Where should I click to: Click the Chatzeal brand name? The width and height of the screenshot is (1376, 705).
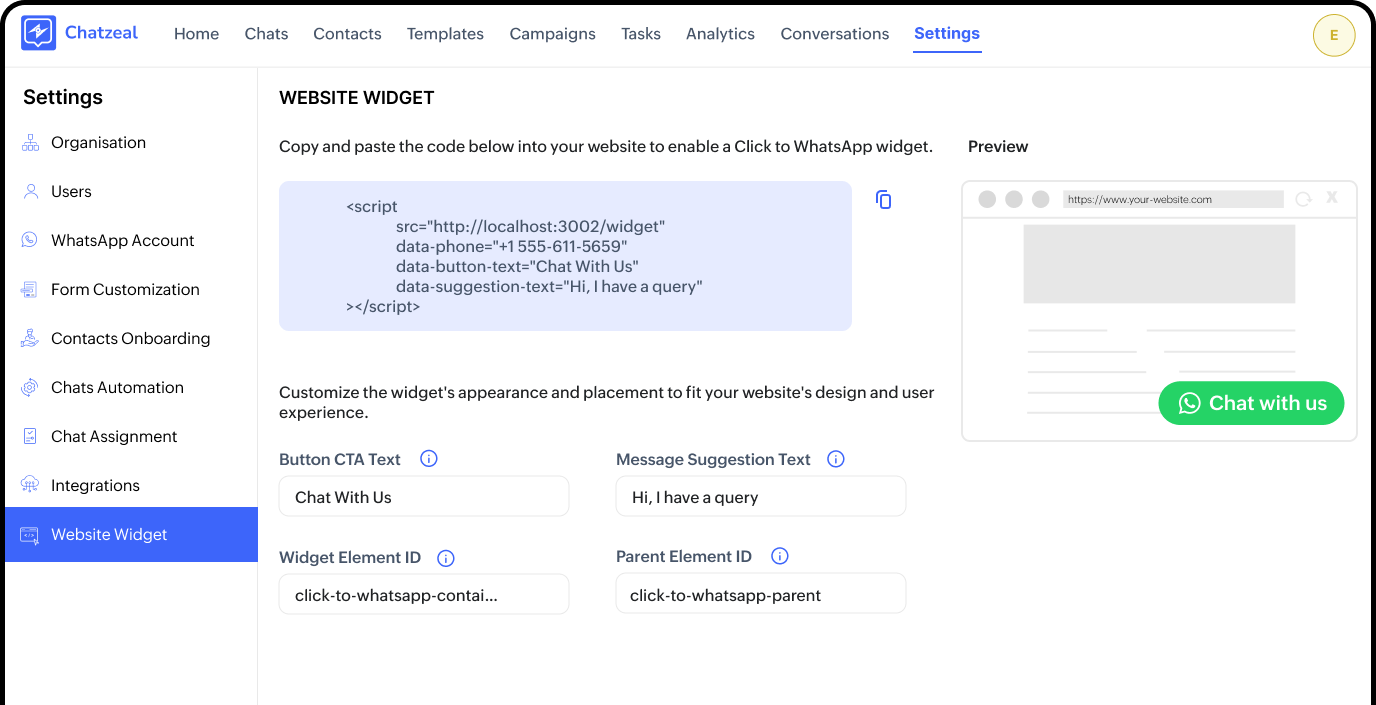pos(101,33)
